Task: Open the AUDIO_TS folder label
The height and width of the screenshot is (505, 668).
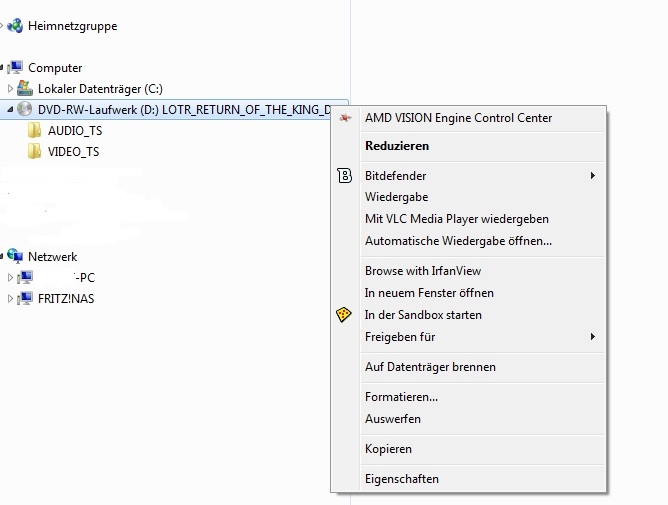Action: 75,130
